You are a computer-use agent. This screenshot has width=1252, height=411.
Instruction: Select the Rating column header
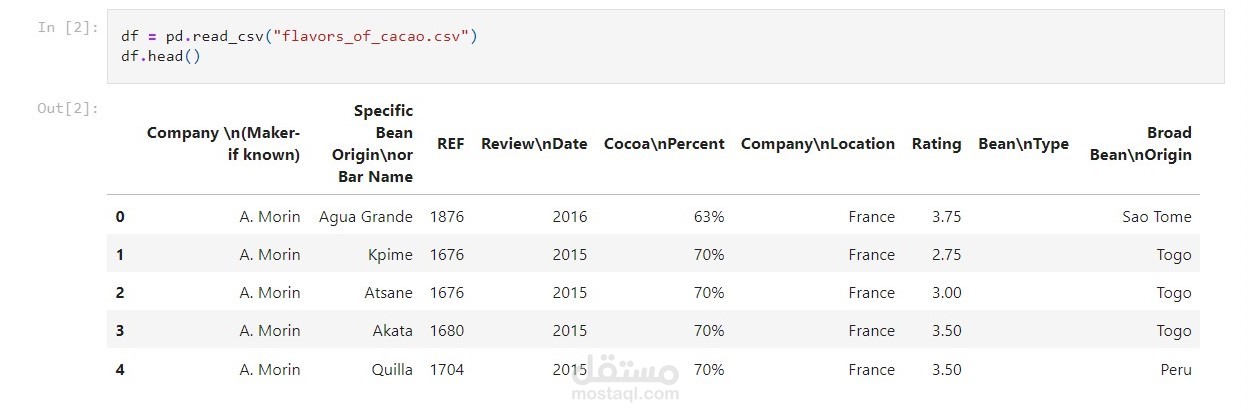tap(936, 143)
